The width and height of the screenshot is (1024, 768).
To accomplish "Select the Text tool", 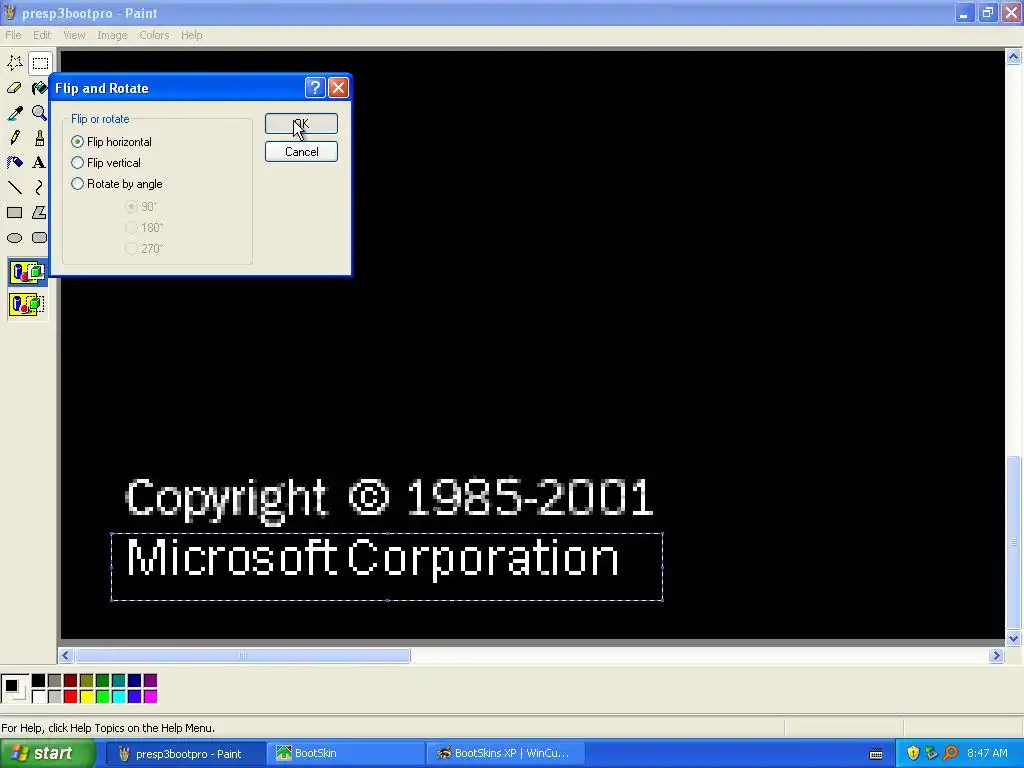I will pos(40,163).
